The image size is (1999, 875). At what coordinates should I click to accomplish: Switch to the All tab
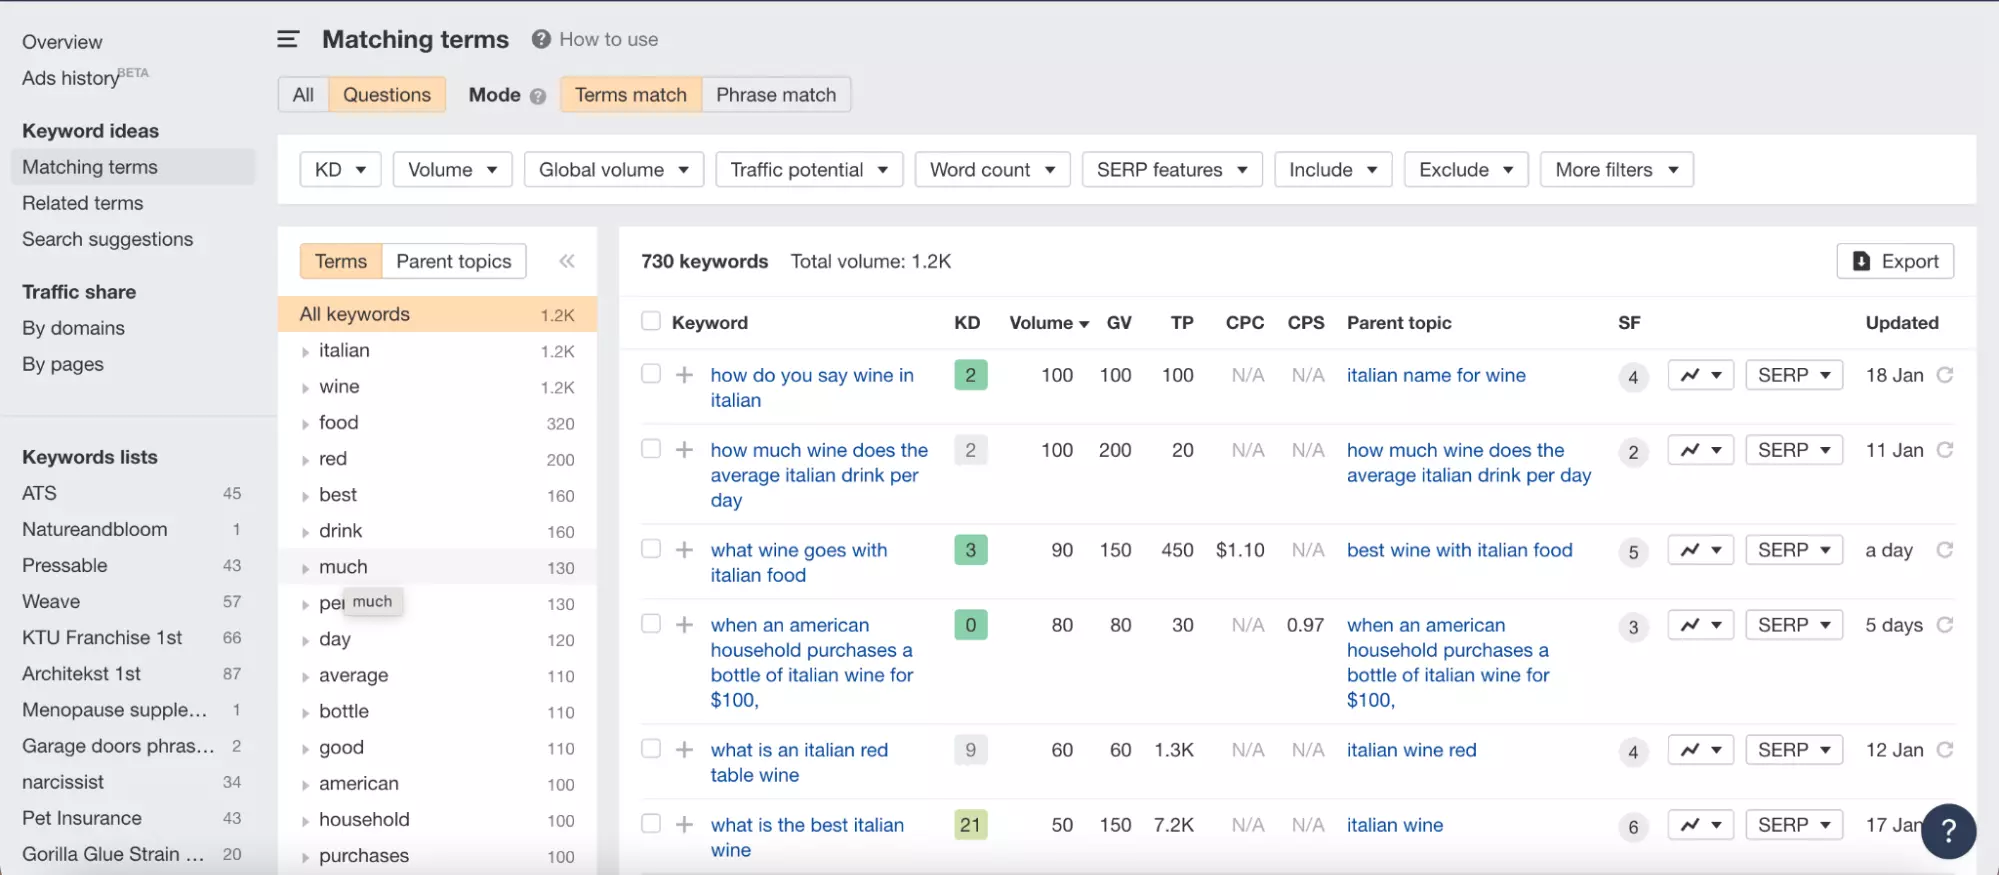pos(303,95)
